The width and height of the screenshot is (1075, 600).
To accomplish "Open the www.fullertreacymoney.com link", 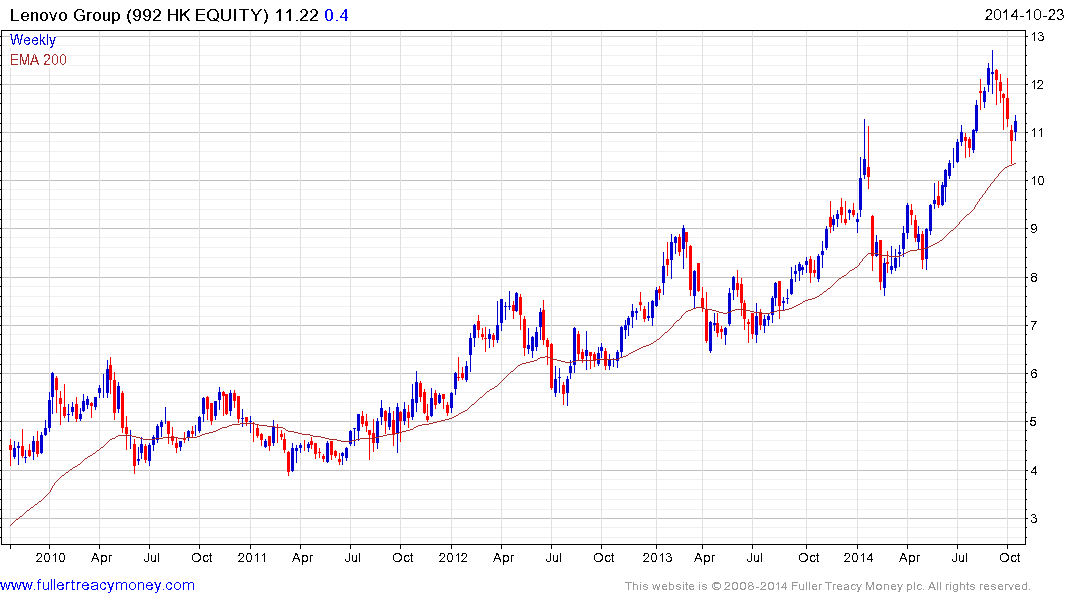I will 97,585.
